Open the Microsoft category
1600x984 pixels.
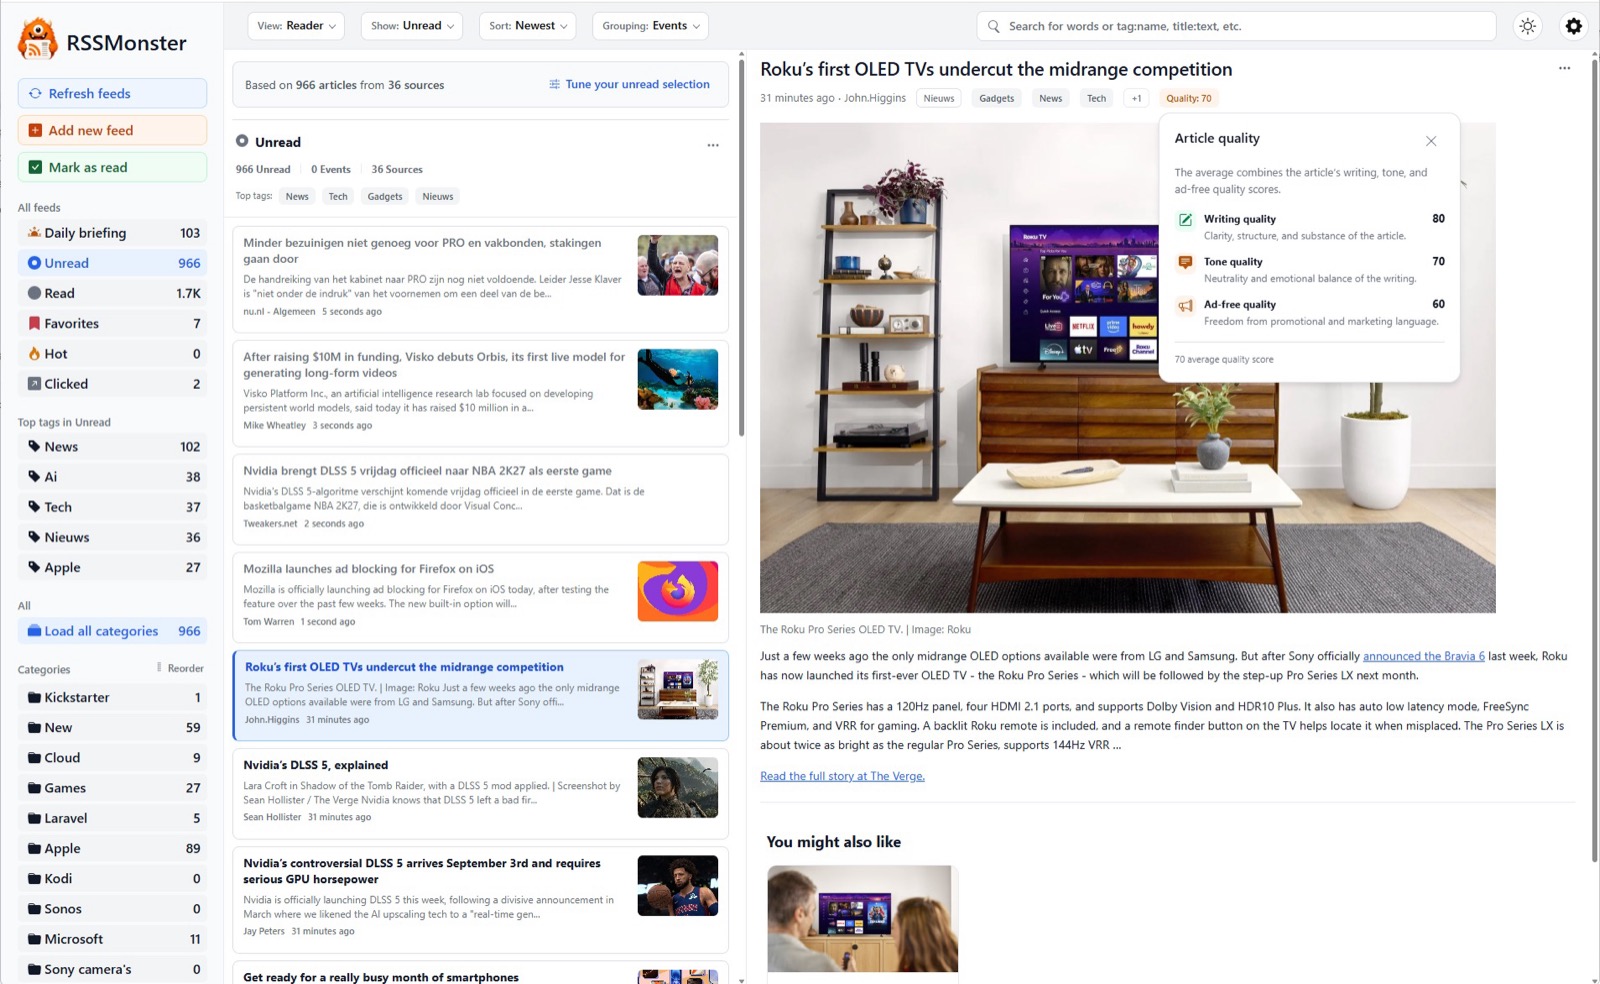[x=112, y=939]
